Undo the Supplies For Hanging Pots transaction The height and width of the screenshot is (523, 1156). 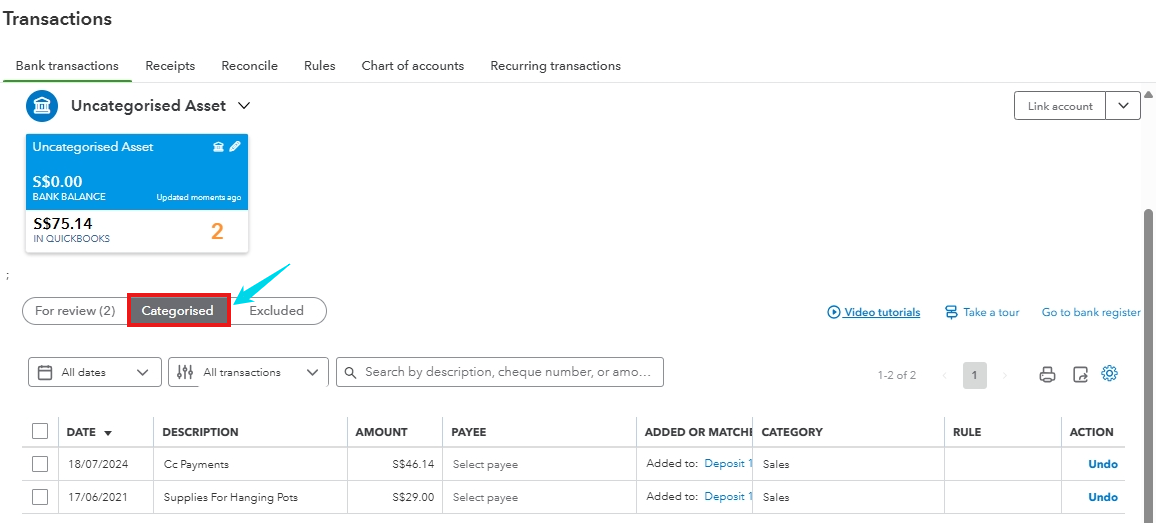tap(1103, 496)
